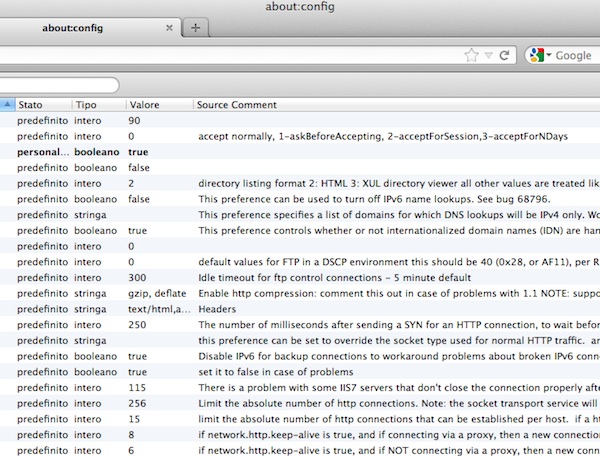Sort by Source Comment column header

click(396, 104)
